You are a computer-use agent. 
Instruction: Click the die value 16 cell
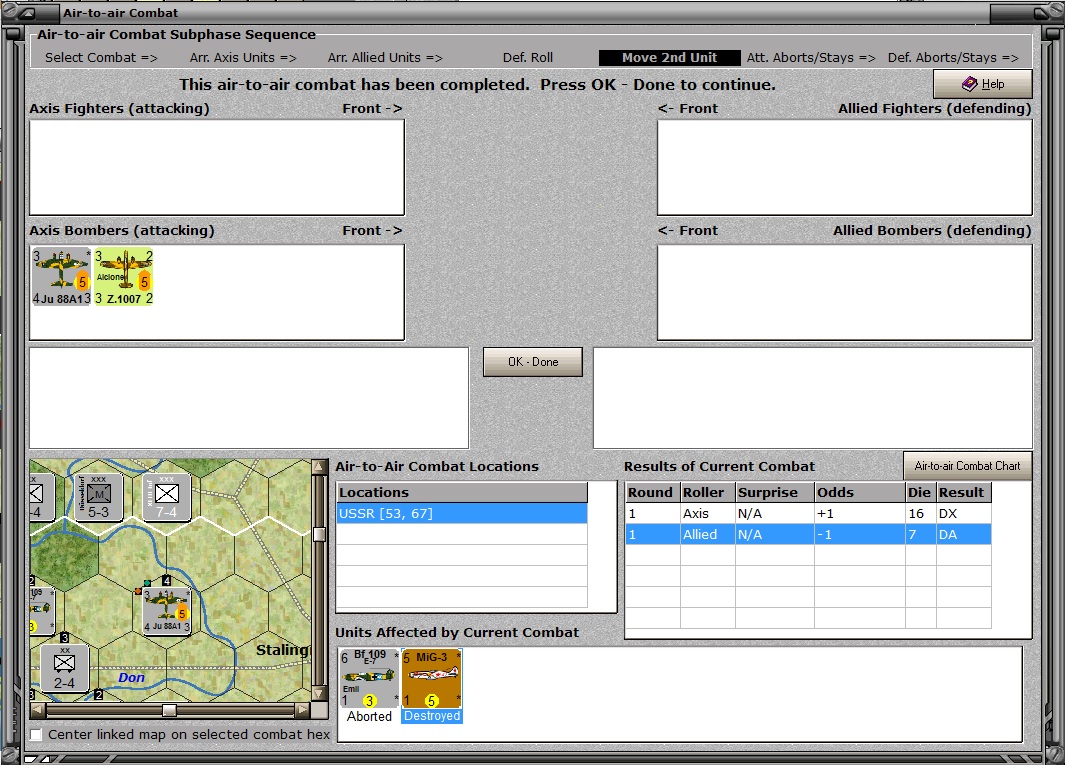[920, 514]
